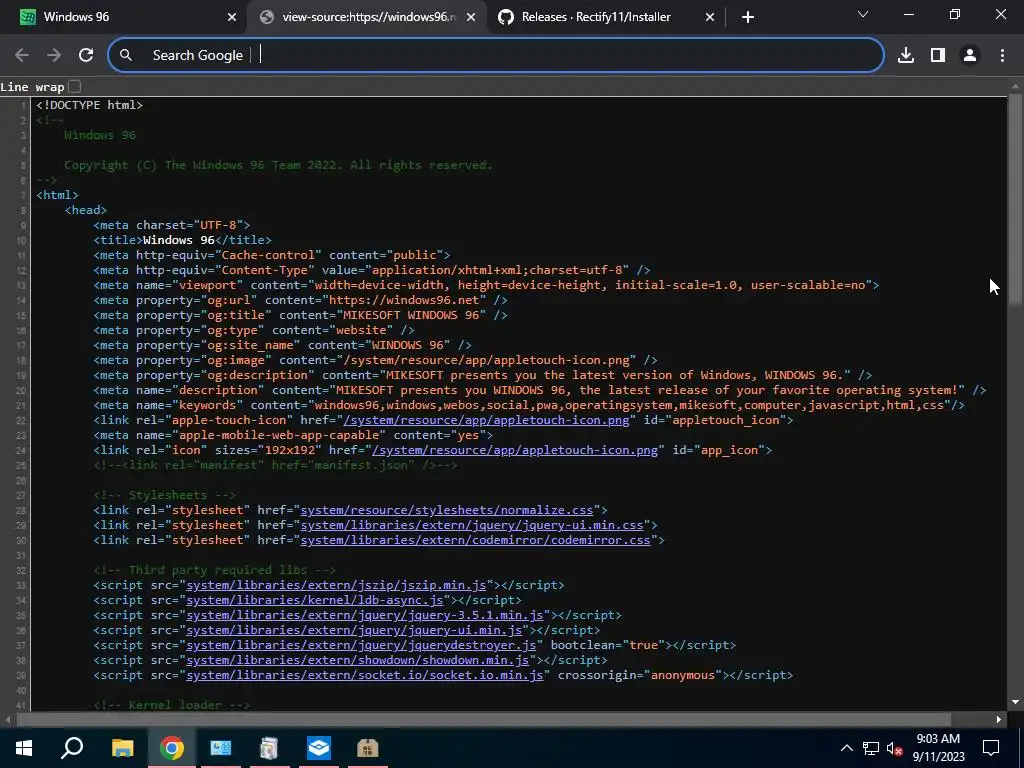Select the Chrome taskbar icon
Viewport: 1024px width, 768px height.
tap(171, 748)
